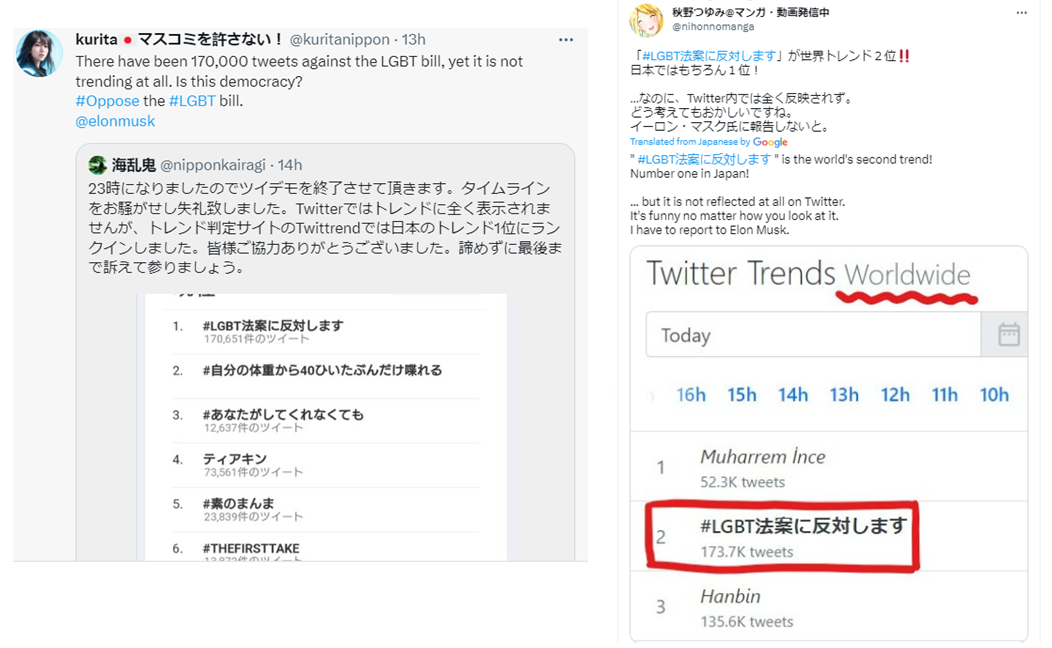Viewport: 1052px width, 648px height.
Task: Click trend 1 #LGBT法案に反対します in the Japan list
Action: coord(273,325)
